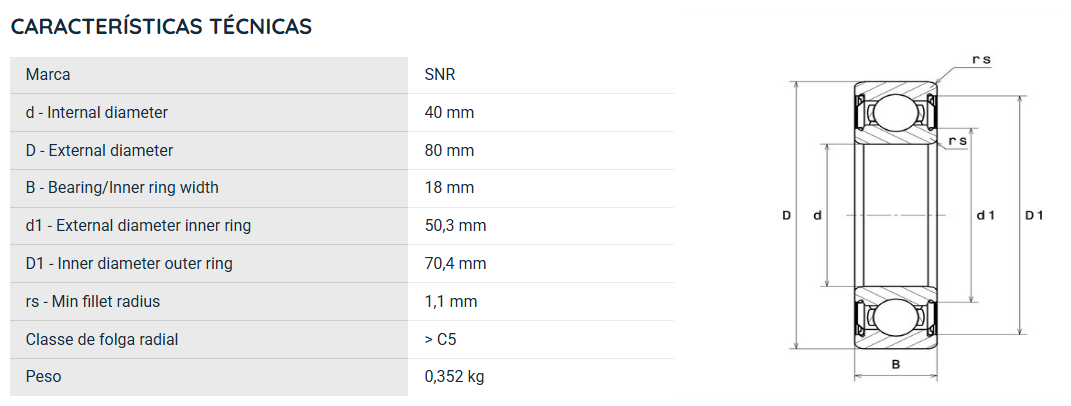The width and height of the screenshot is (1071, 406).
Task: Click the top rs label in the diagram
Action: click(980, 60)
